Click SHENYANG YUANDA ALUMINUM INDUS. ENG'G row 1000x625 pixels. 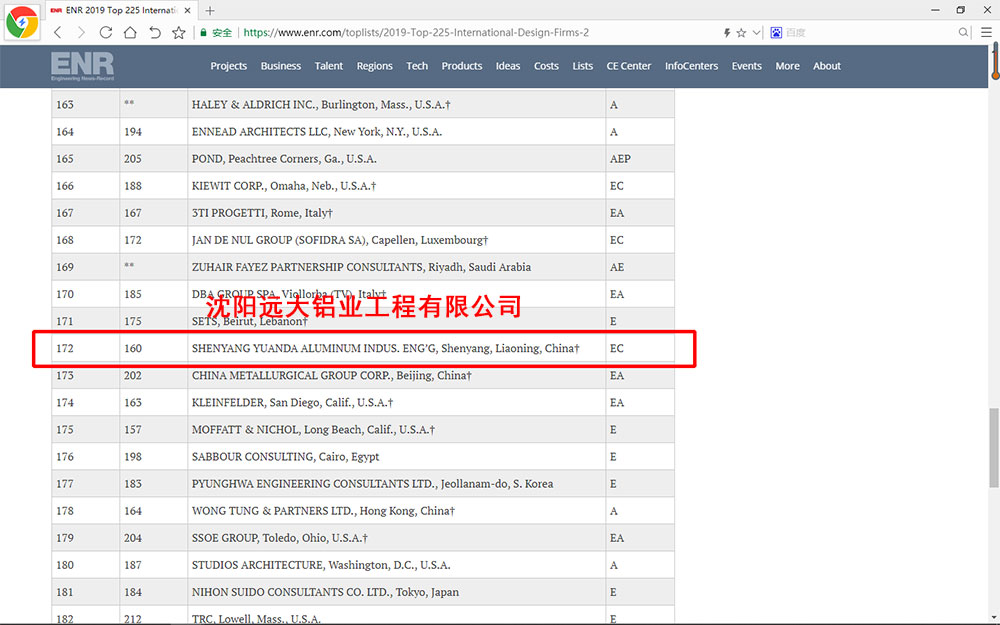[x=363, y=348]
